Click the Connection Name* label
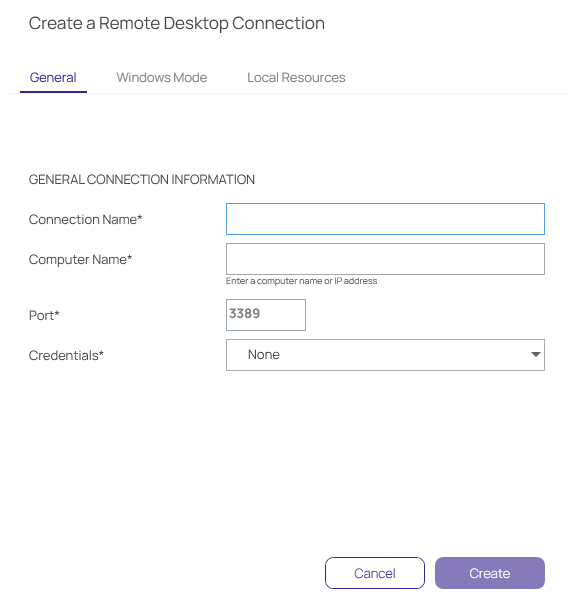572x603 pixels. [x=85, y=219]
